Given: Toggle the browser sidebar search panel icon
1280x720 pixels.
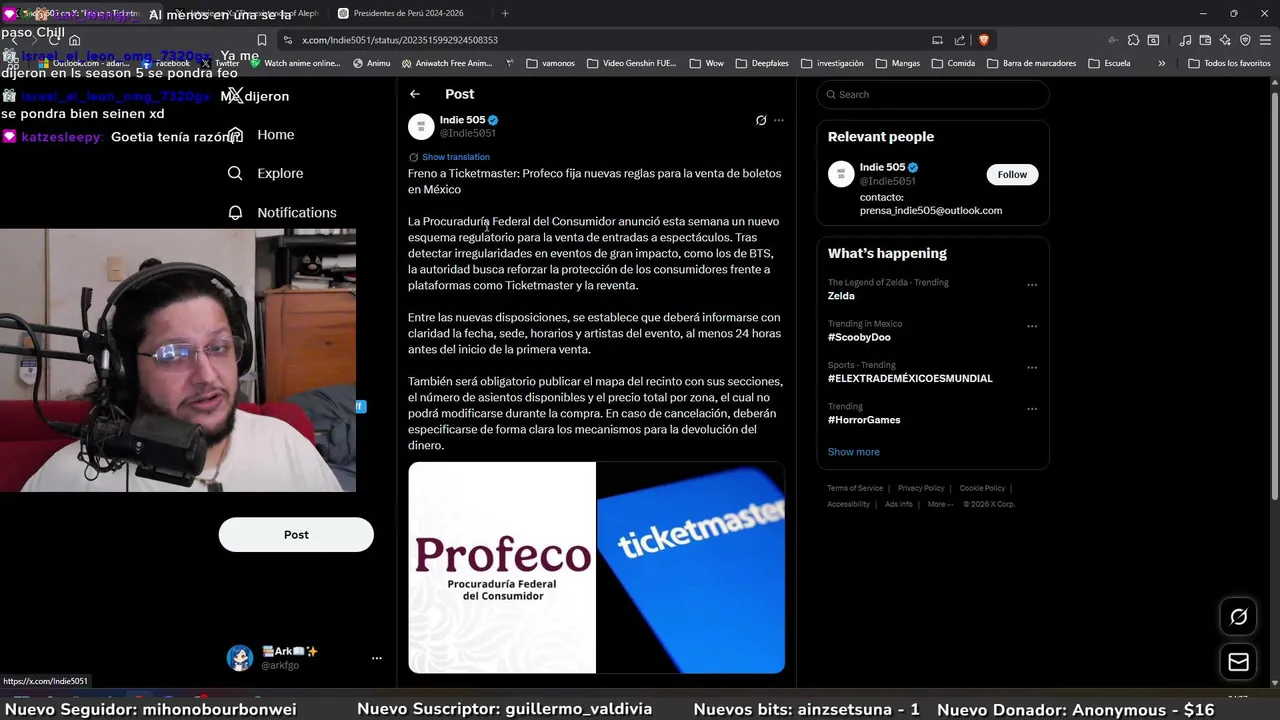Looking at the screenshot, I should [1153, 40].
